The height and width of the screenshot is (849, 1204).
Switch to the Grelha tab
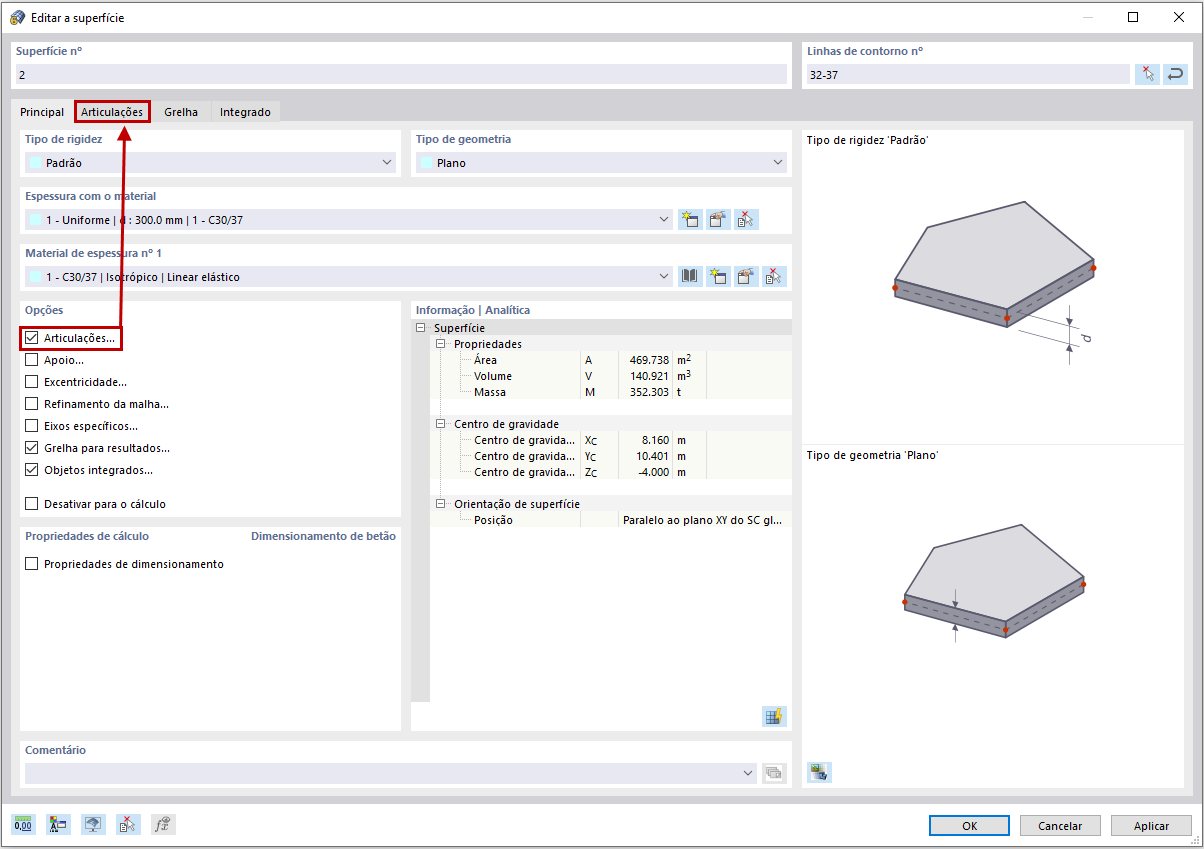click(x=181, y=112)
